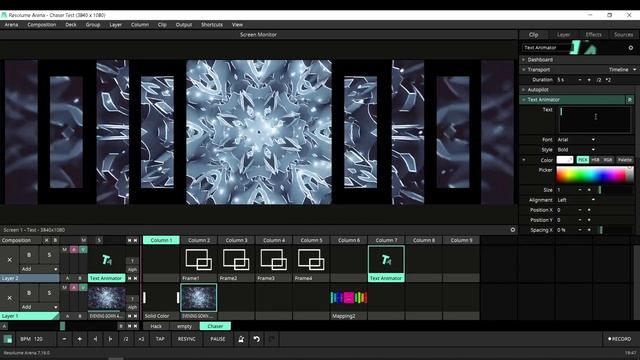This screenshot has width=640, height=360.
Task: Clear Layer 2 with its X button
Action: coord(9,260)
